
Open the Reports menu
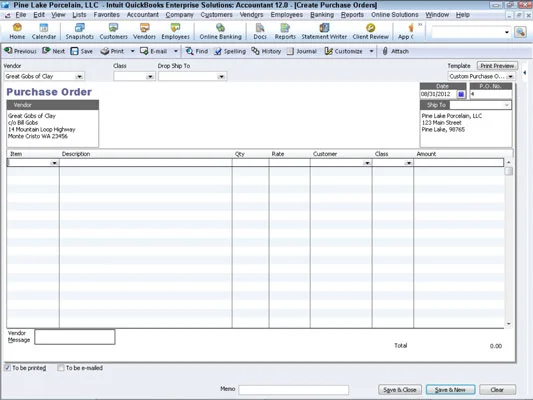[x=352, y=15]
